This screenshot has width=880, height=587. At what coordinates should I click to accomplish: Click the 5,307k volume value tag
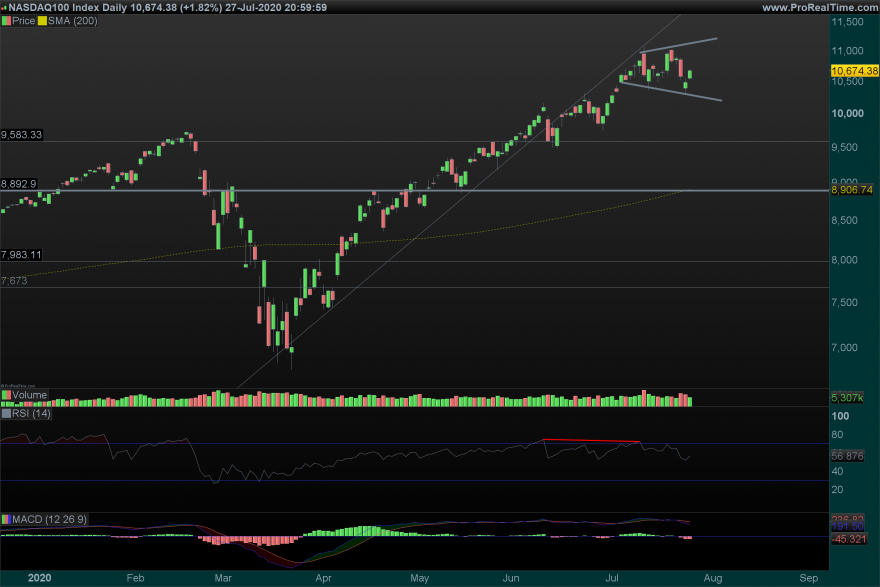pyautogui.click(x=847, y=398)
